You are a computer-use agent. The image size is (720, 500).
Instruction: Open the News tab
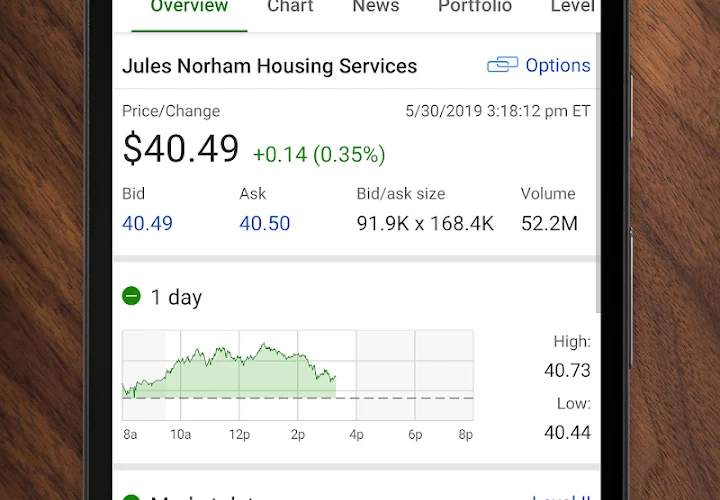(376, 6)
